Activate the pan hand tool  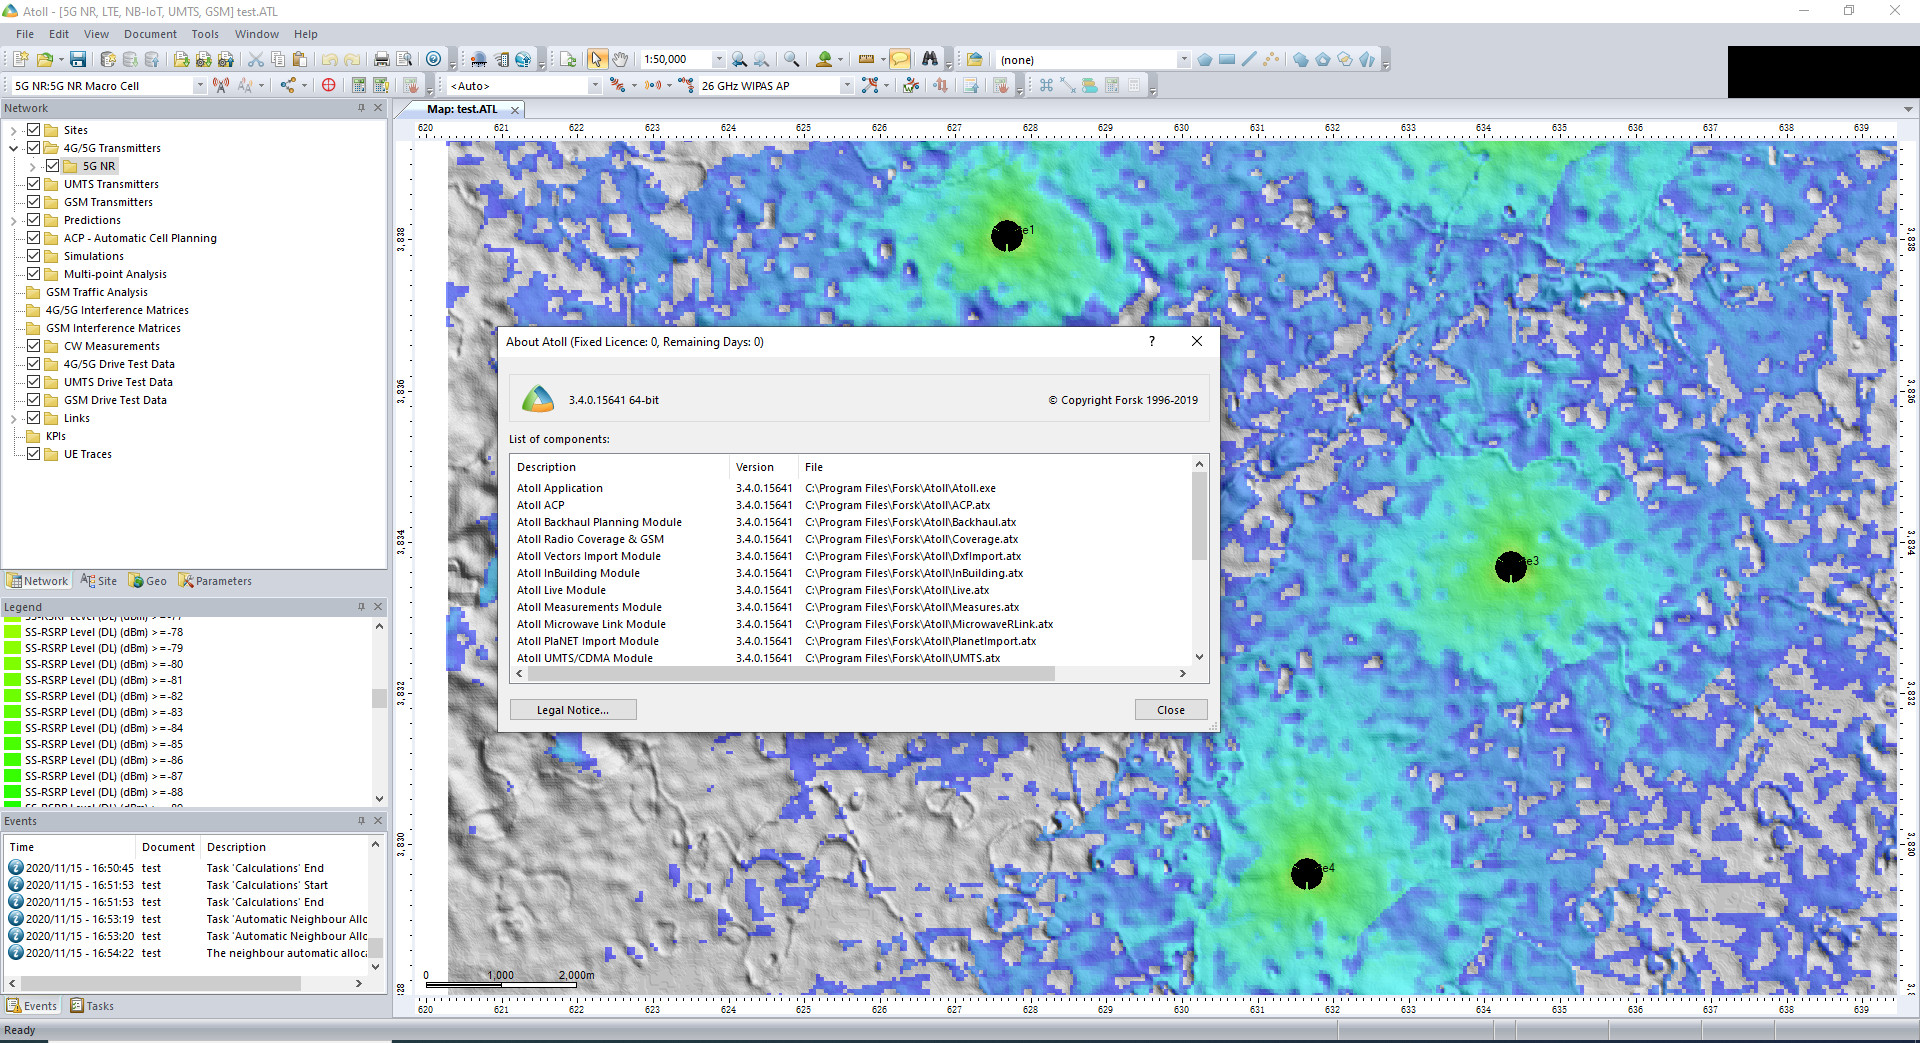pos(620,59)
